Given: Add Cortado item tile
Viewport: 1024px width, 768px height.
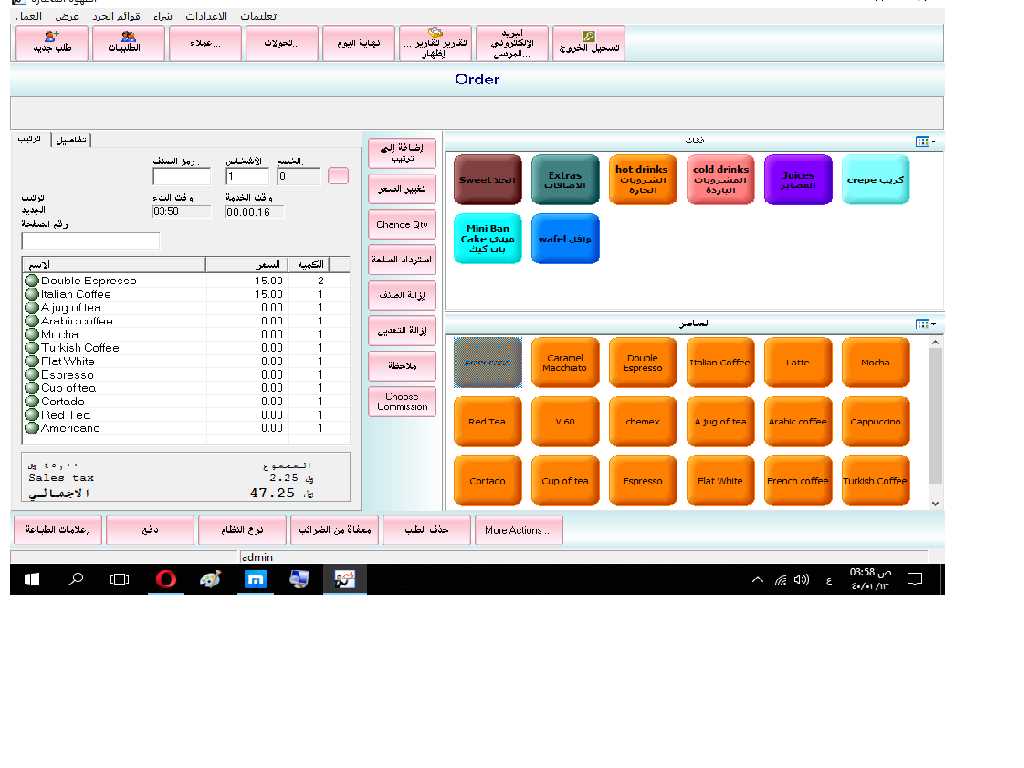Looking at the screenshot, I should click(x=487, y=481).
